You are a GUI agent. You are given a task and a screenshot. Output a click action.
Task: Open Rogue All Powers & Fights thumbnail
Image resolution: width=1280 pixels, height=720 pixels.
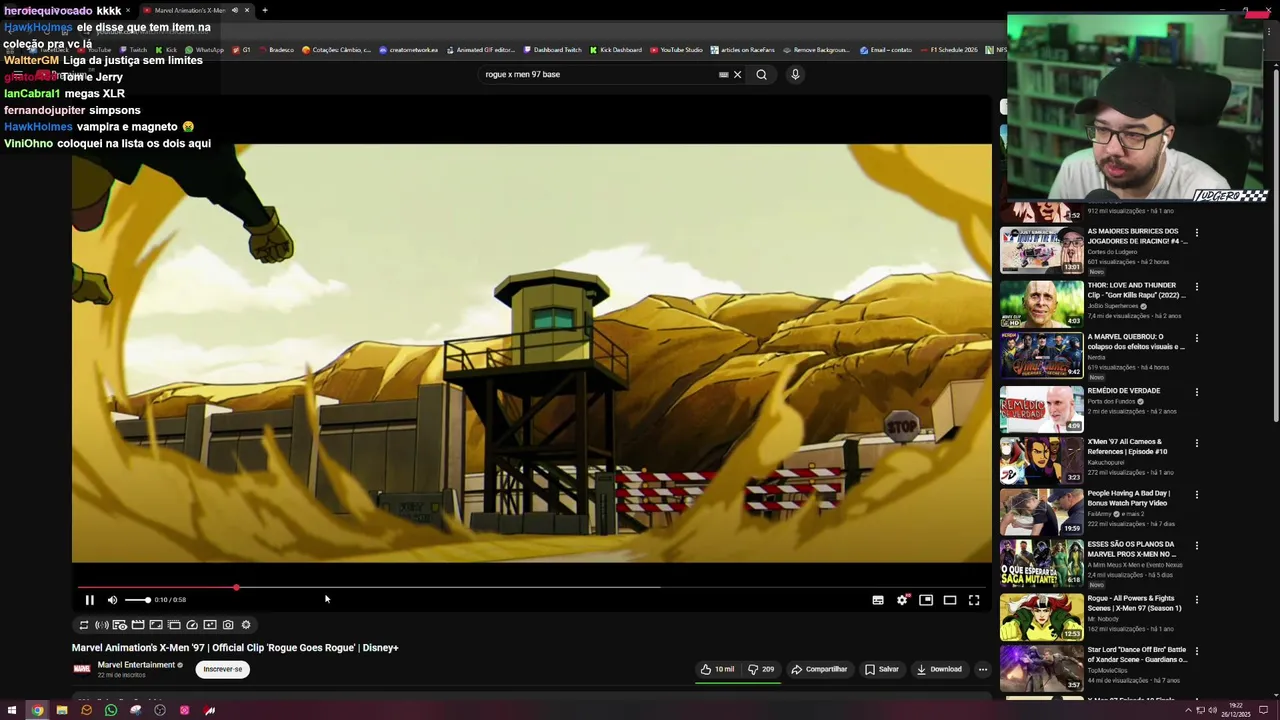[1041, 617]
